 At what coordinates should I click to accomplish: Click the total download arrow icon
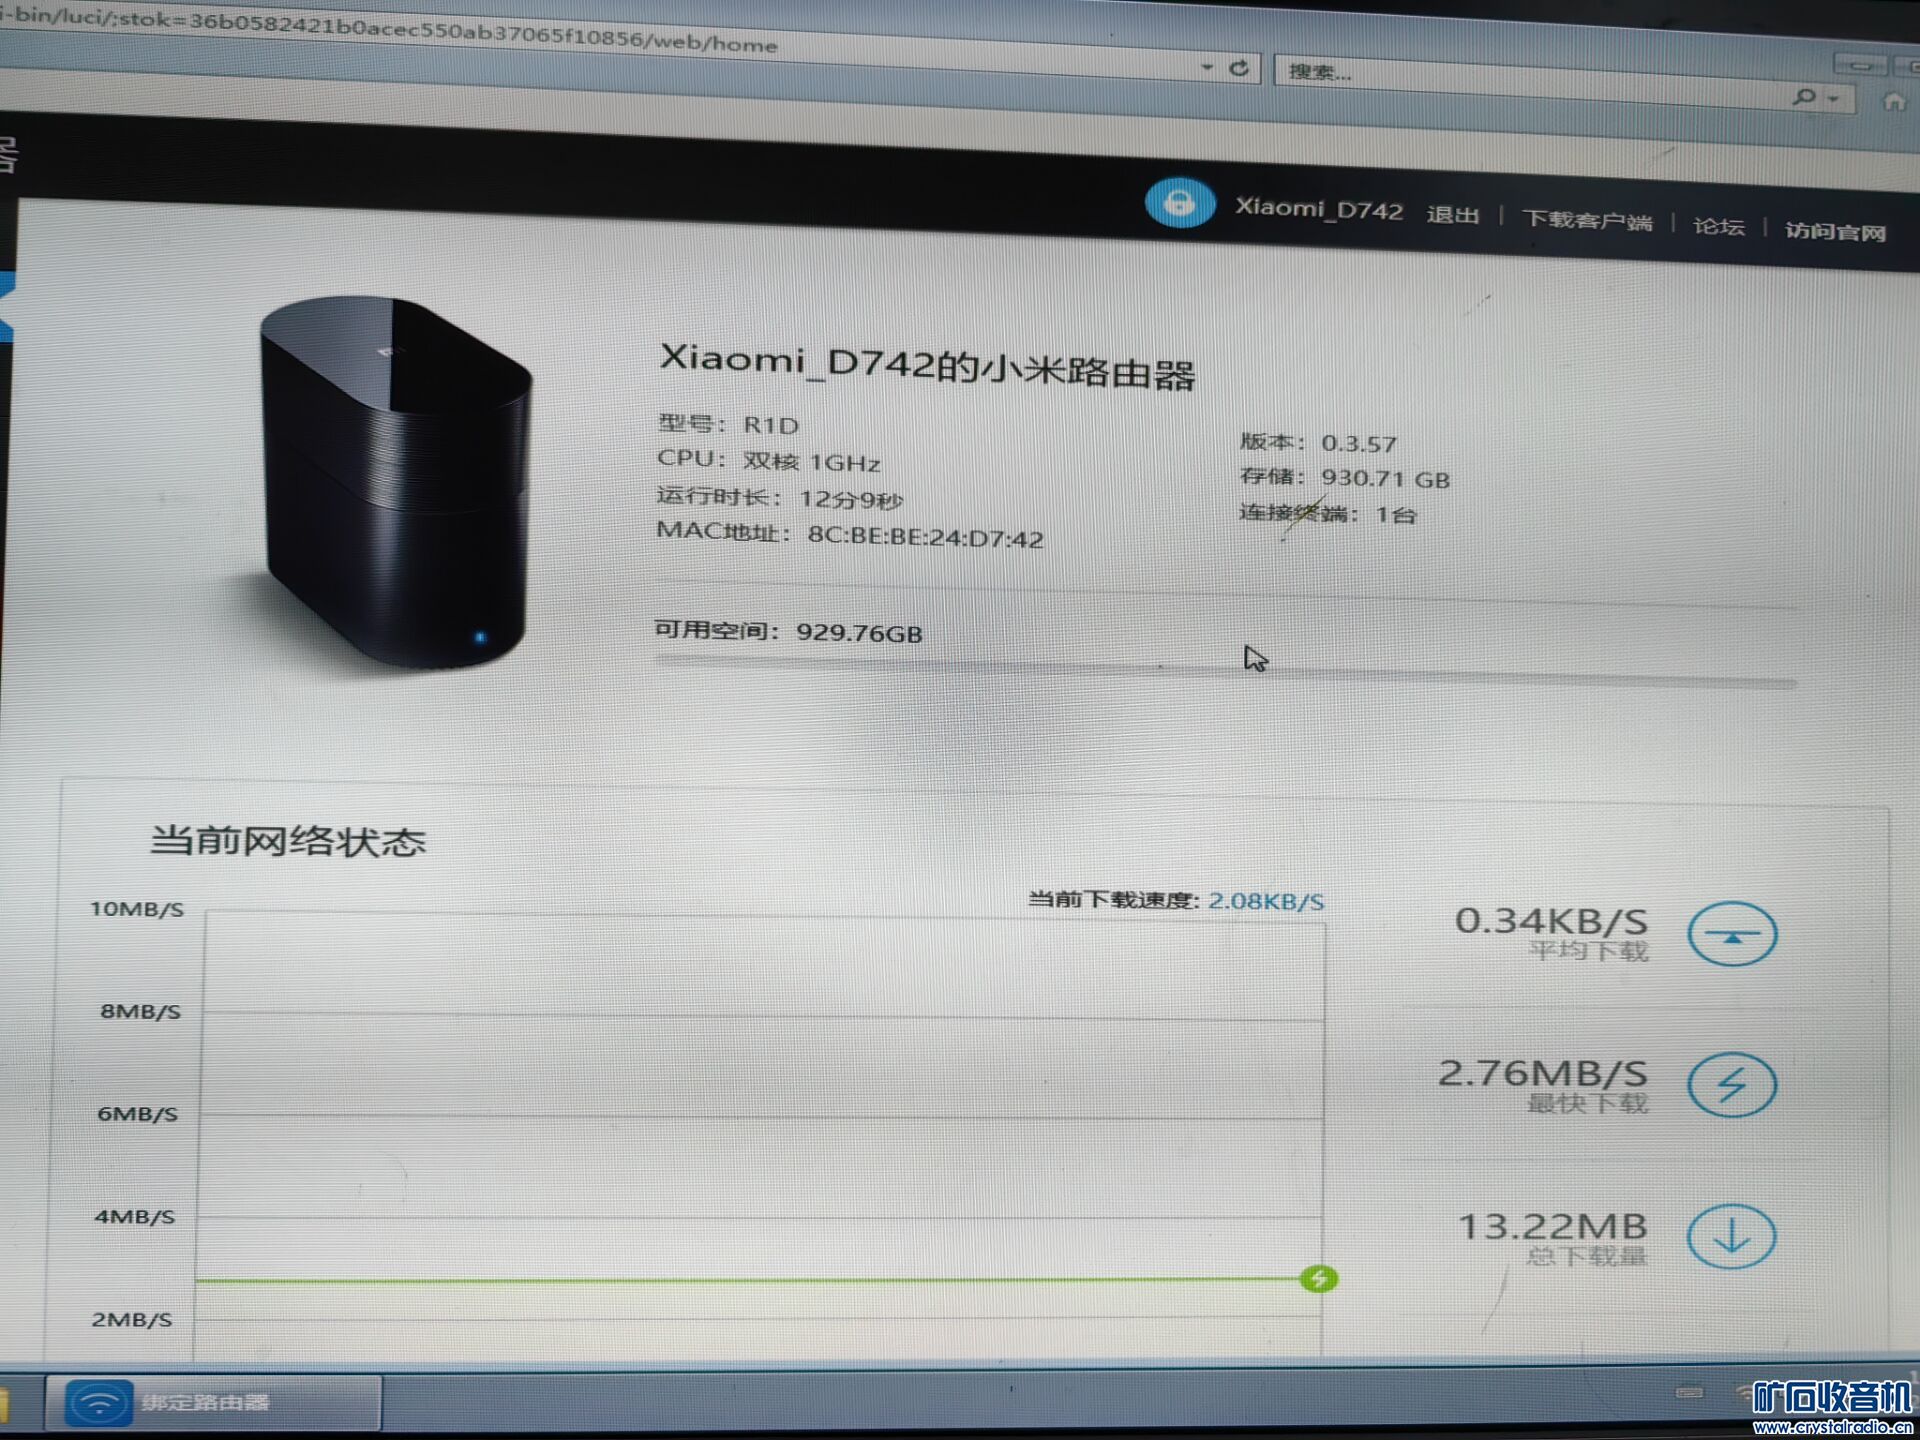click(x=1731, y=1237)
